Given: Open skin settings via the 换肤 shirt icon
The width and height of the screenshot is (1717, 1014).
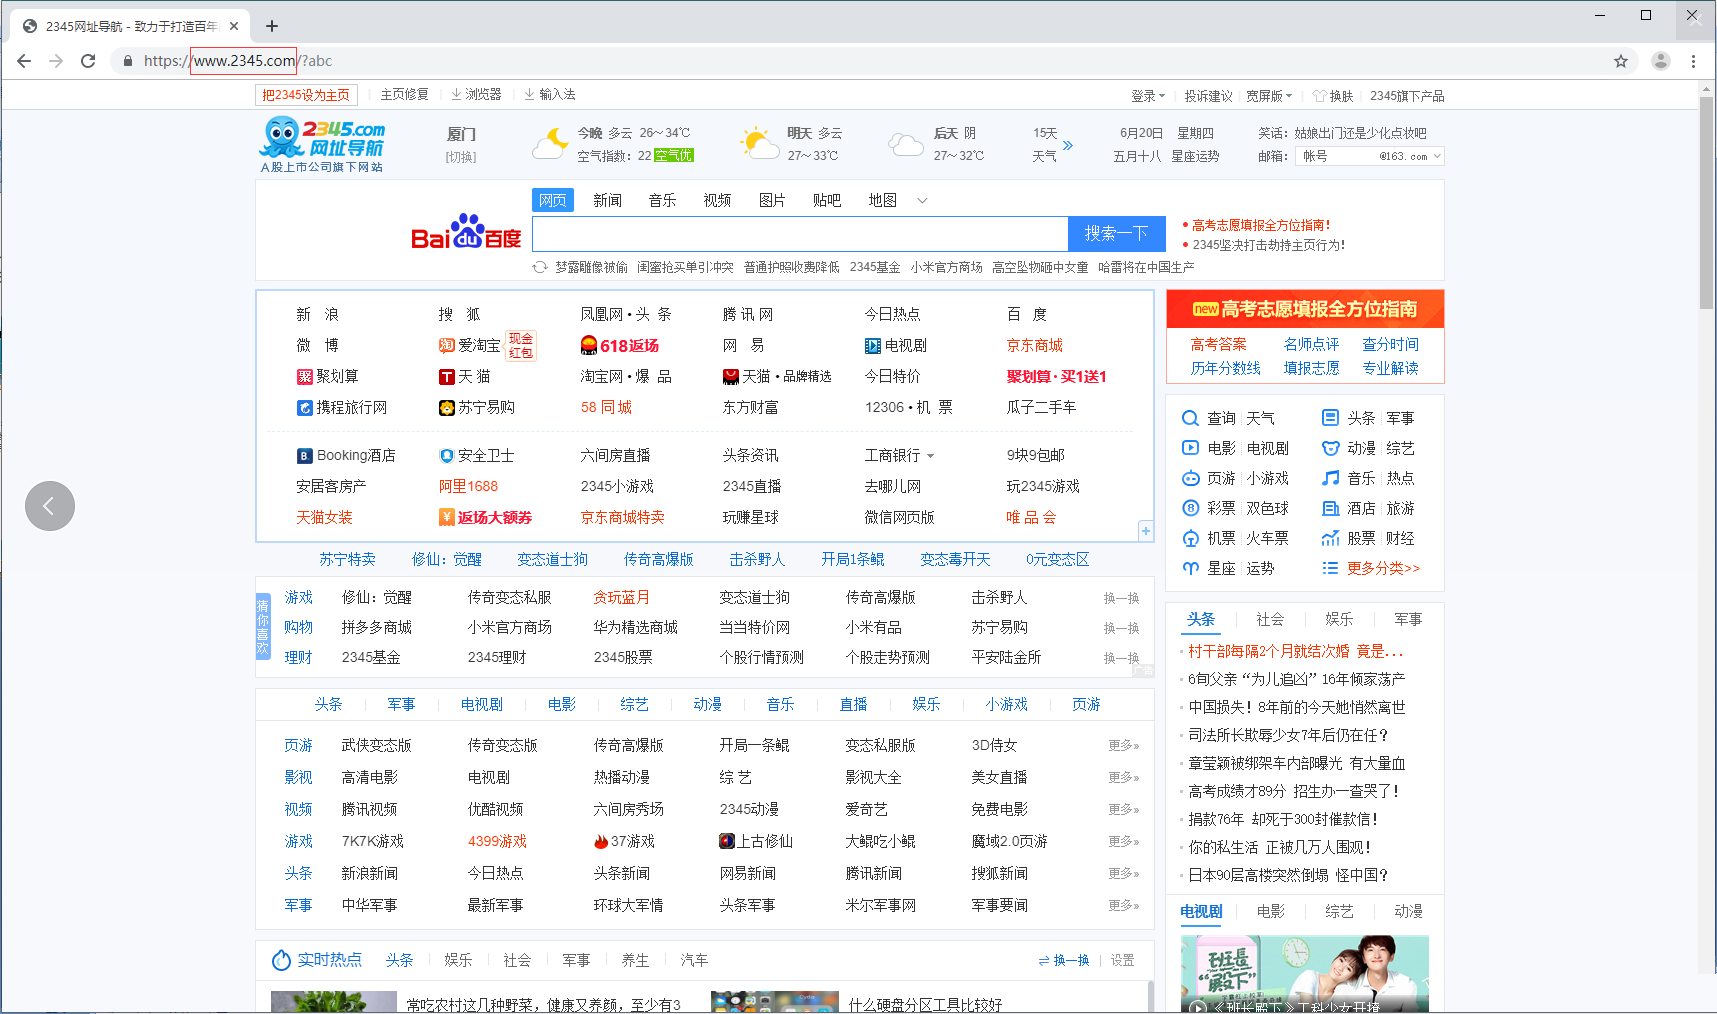Looking at the screenshot, I should [x=1319, y=95].
